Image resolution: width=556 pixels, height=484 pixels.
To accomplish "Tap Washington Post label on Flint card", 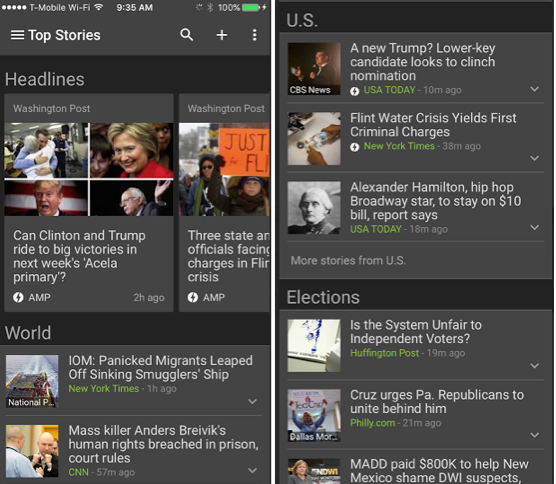I will [x=226, y=109].
